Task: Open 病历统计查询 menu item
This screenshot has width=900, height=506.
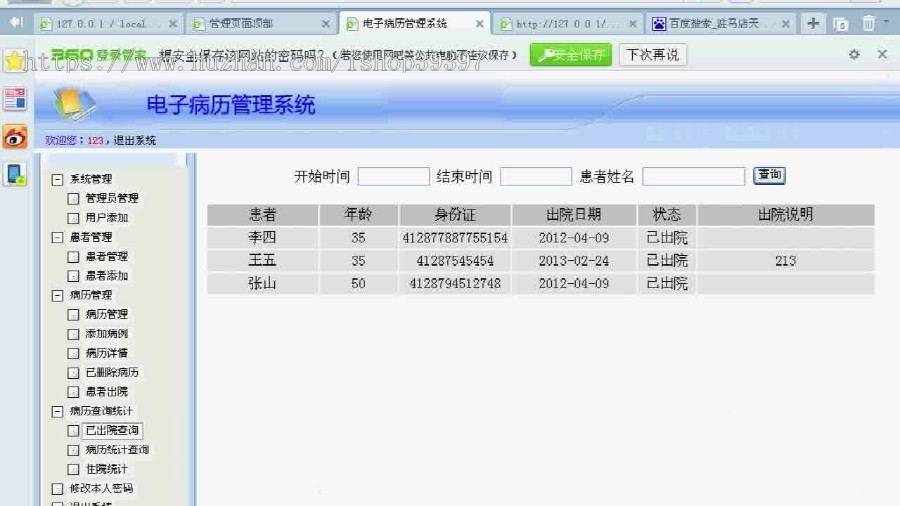Action: (x=117, y=450)
